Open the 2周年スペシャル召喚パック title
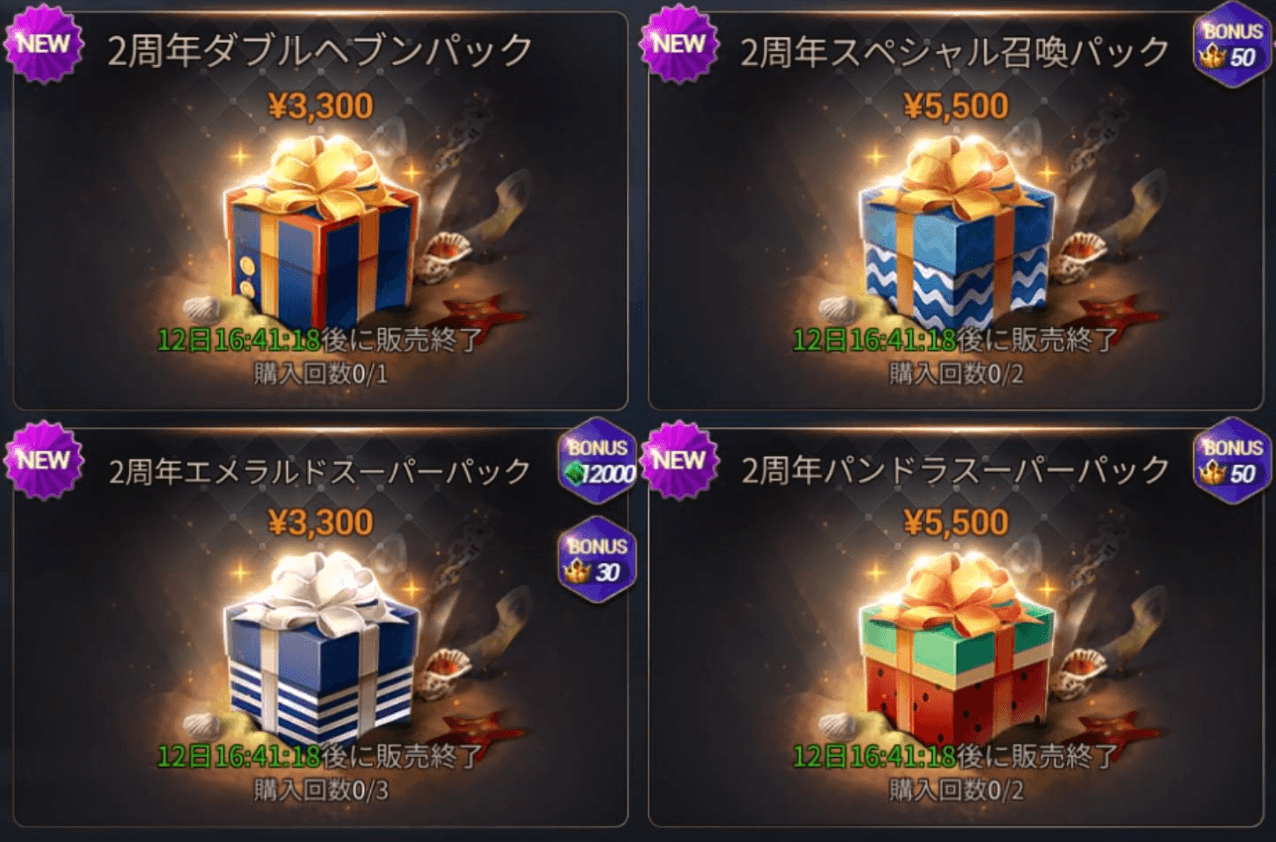The image size is (1276, 842). 955,51
